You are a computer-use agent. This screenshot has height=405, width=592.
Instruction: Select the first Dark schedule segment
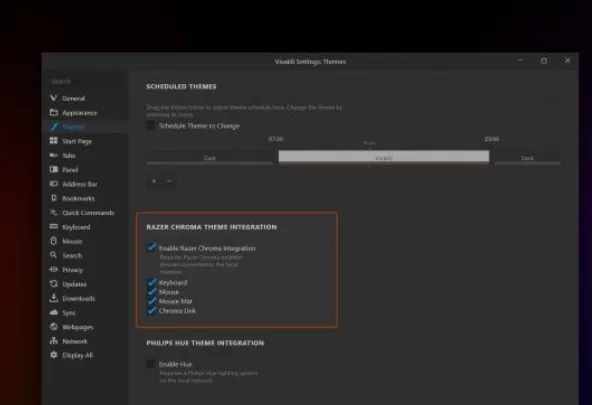[210, 157]
